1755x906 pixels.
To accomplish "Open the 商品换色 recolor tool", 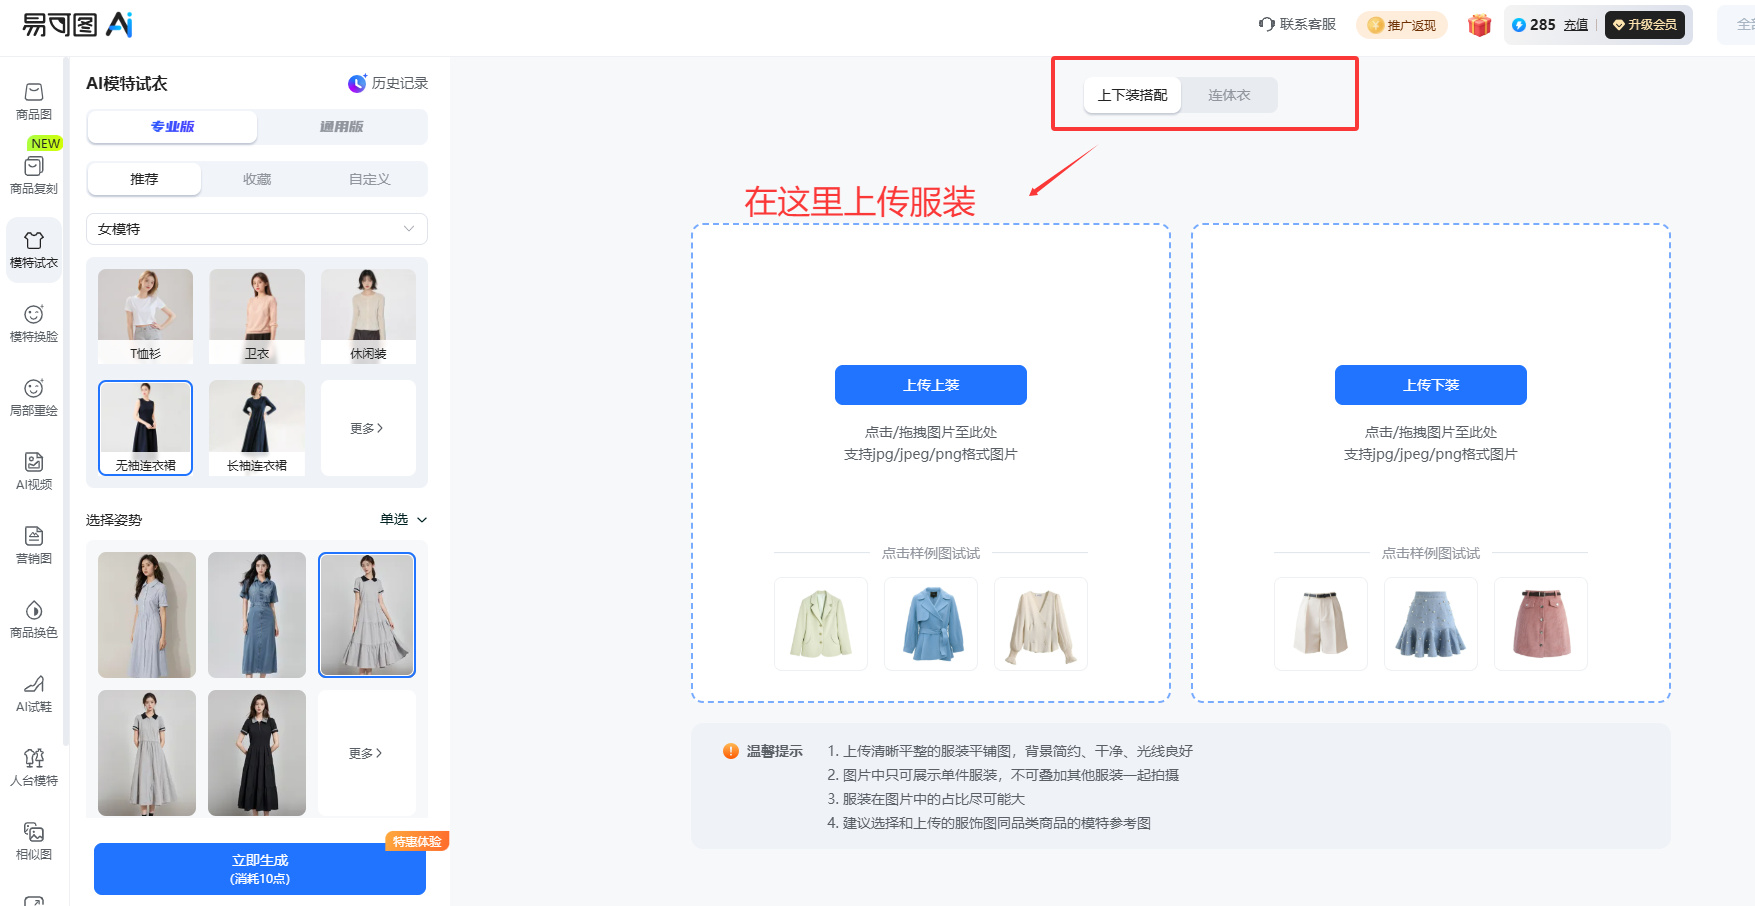I will (x=34, y=619).
